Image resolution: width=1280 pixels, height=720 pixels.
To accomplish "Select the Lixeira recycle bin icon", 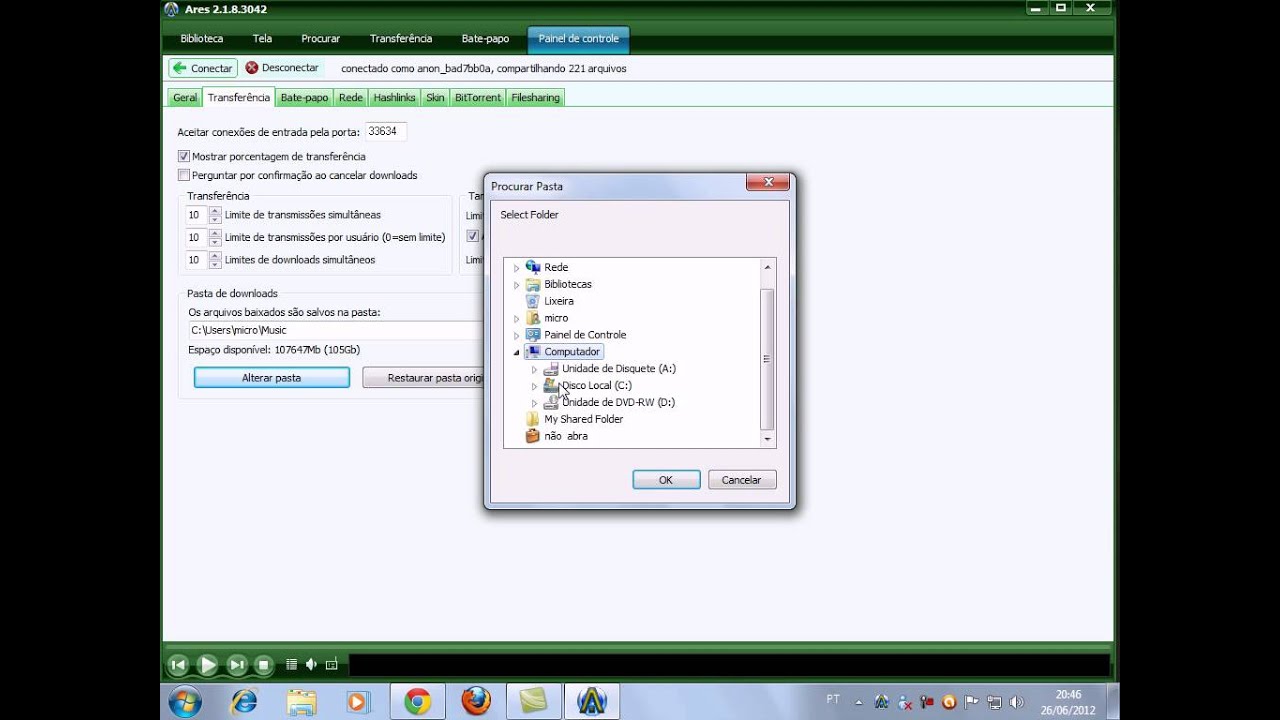I will click(x=533, y=301).
